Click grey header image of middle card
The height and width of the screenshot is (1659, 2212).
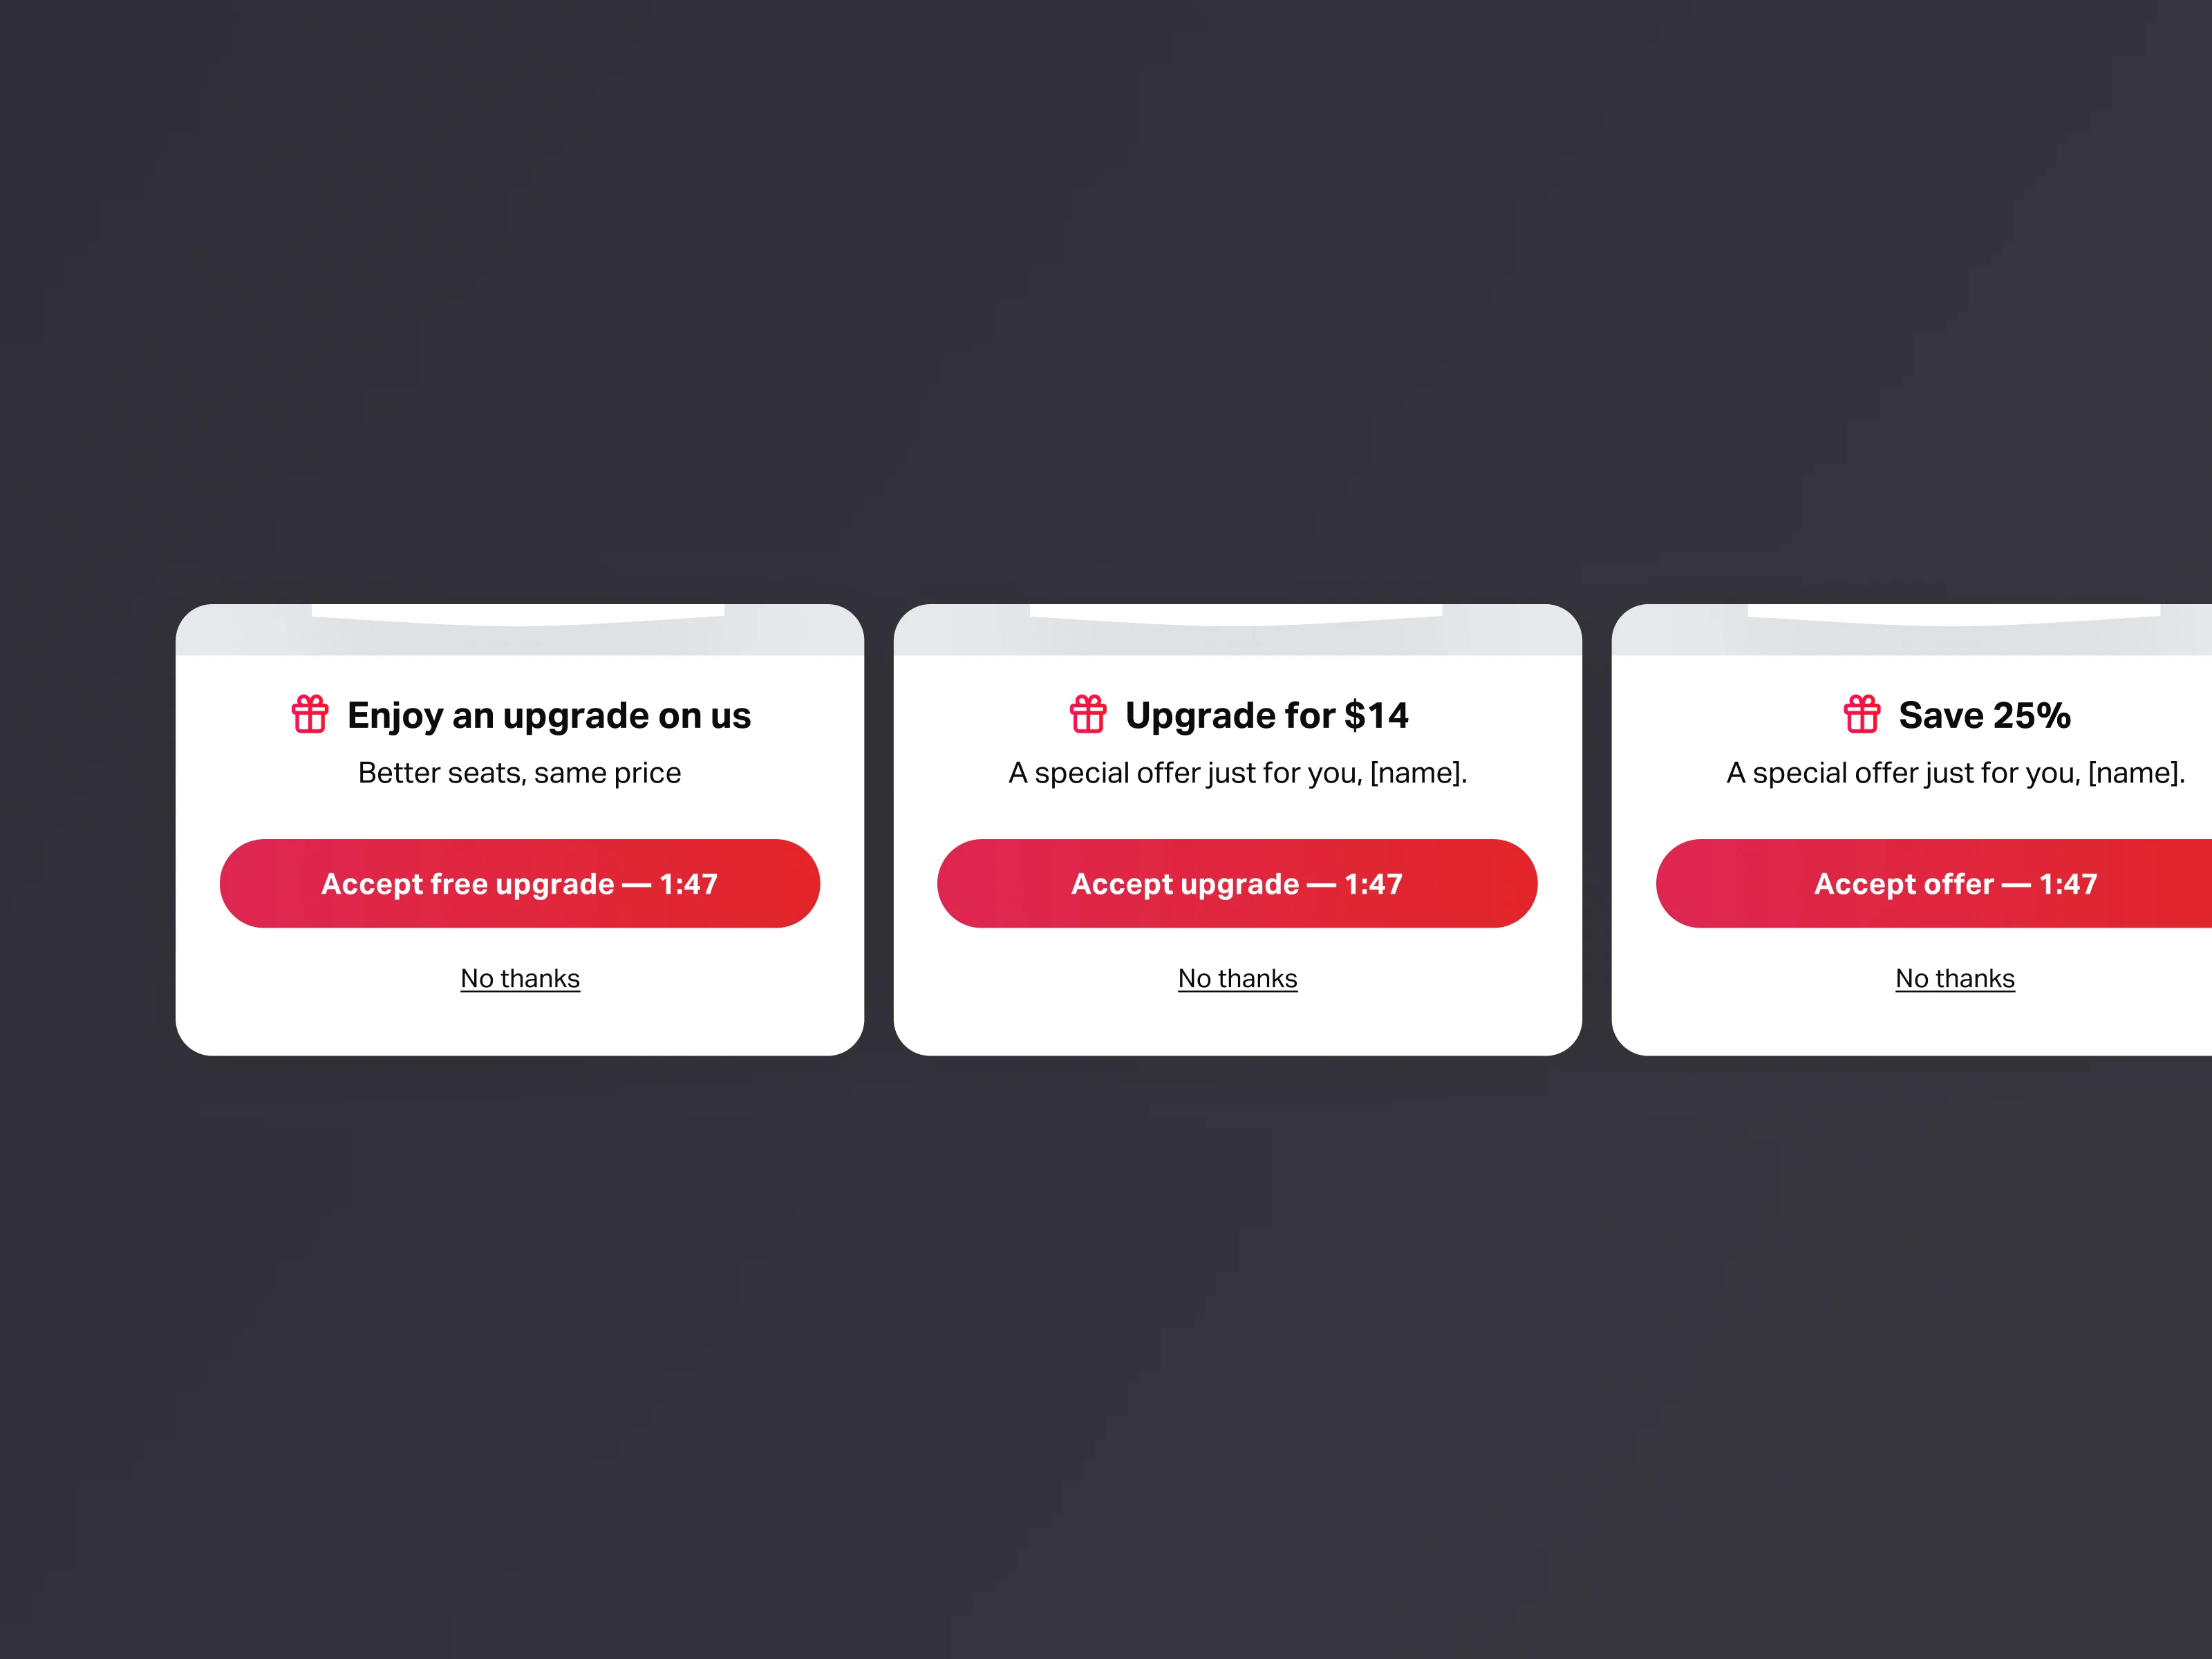(1238, 630)
